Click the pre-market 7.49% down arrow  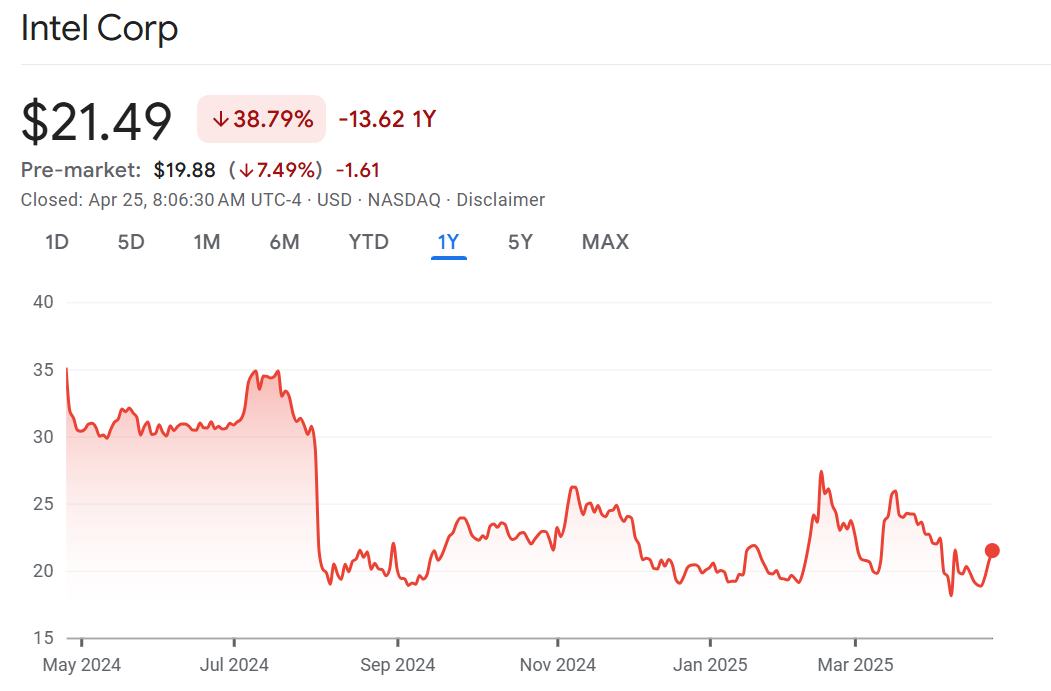pos(246,170)
